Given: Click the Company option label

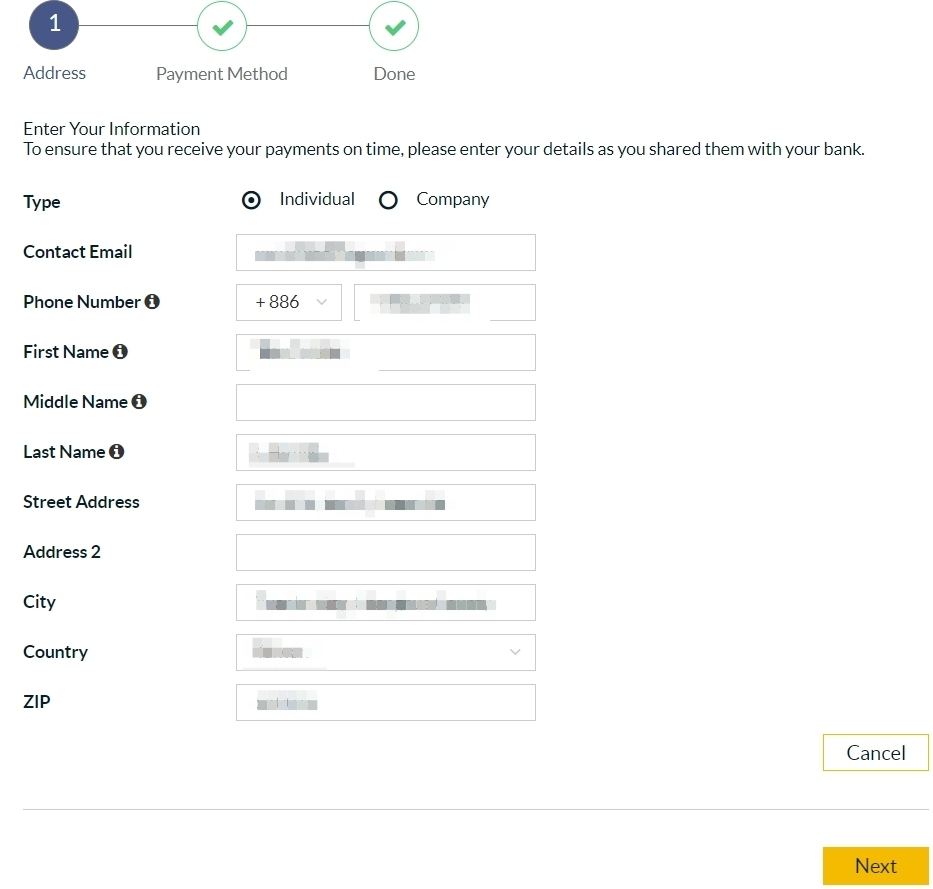Looking at the screenshot, I should tap(453, 199).
